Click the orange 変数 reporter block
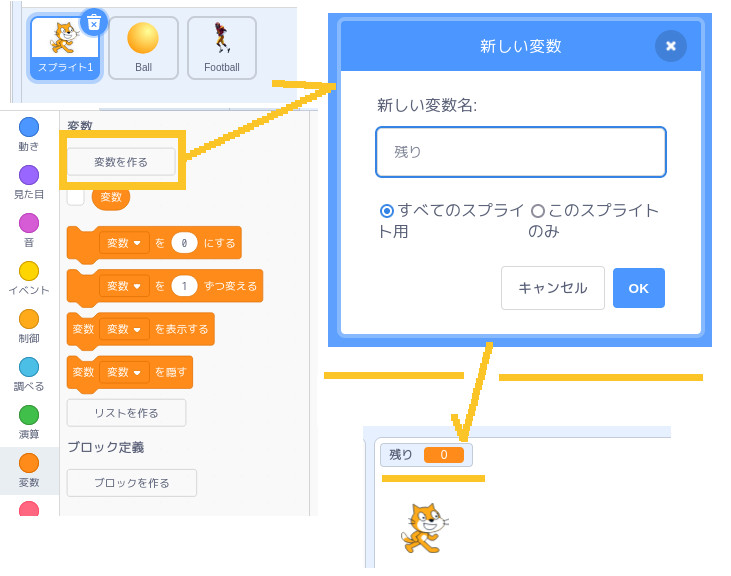The image size is (731, 576). pyautogui.click(x=111, y=197)
